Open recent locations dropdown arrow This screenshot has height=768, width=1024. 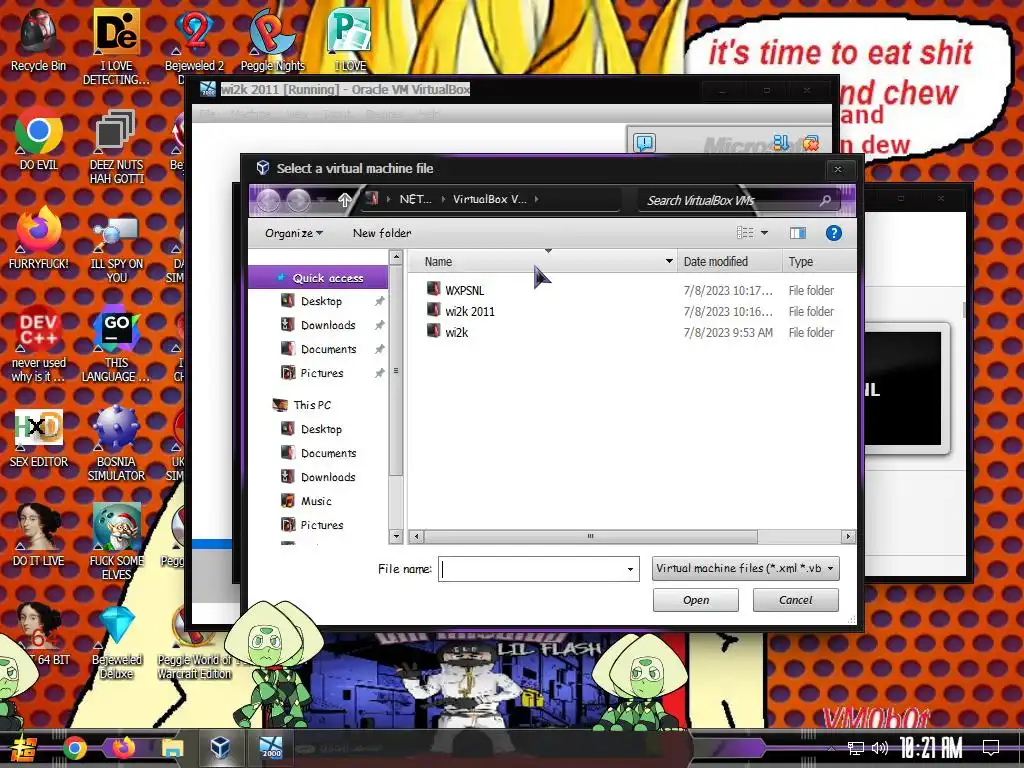[x=321, y=199]
